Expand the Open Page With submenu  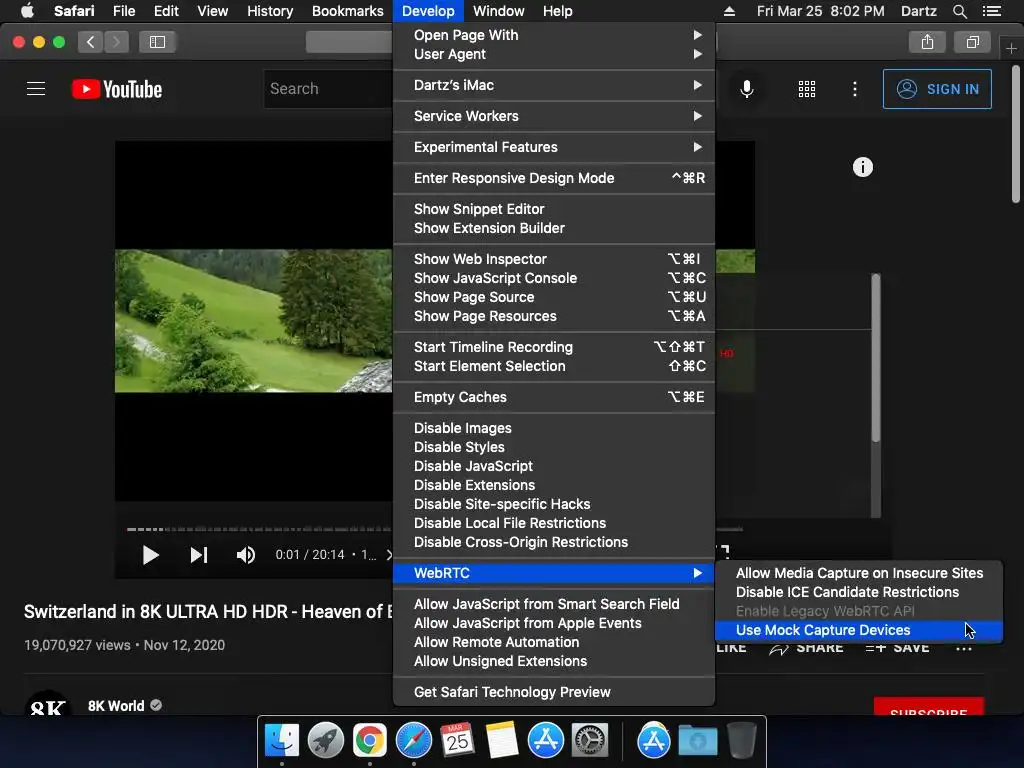[x=554, y=35]
